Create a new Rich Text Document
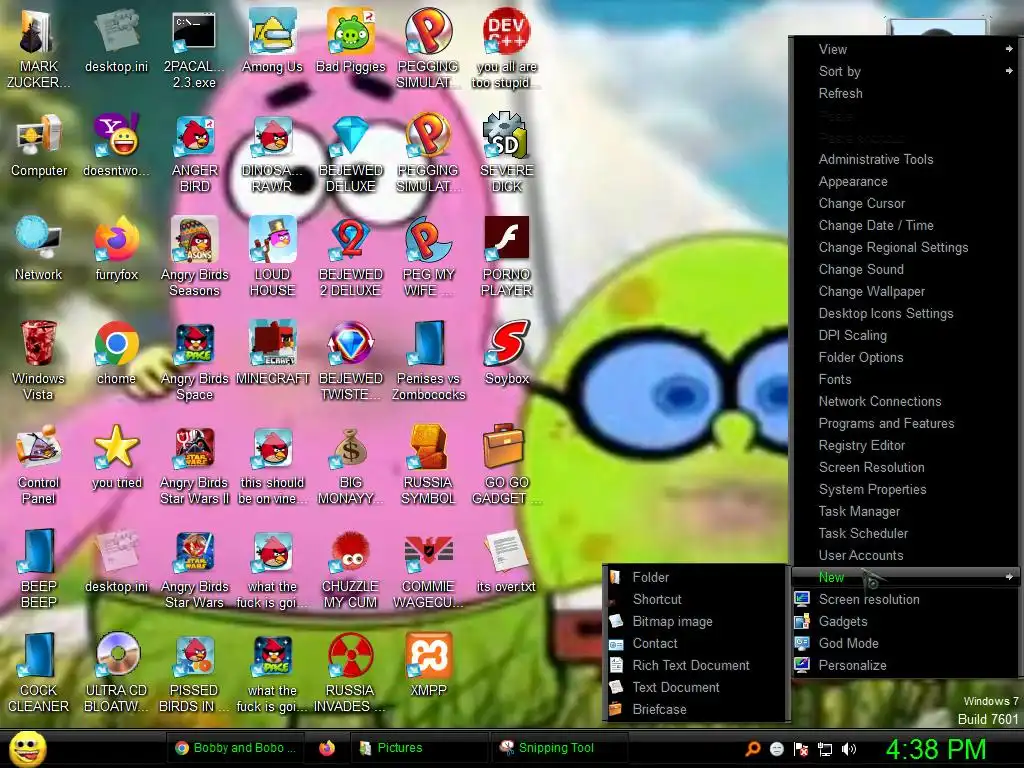 click(696, 665)
